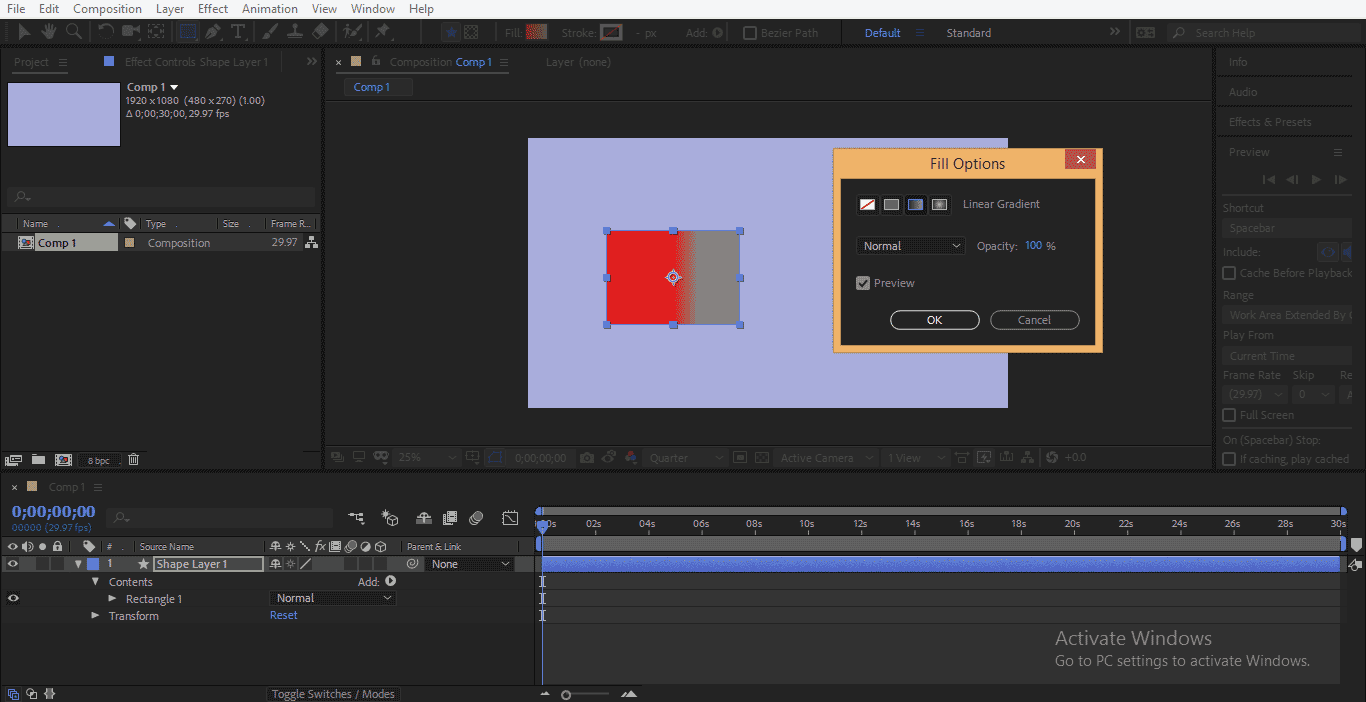
Task: Toggle visibility of Shape Layer 1
Action: pyautogui.click(x=13, y=563)
